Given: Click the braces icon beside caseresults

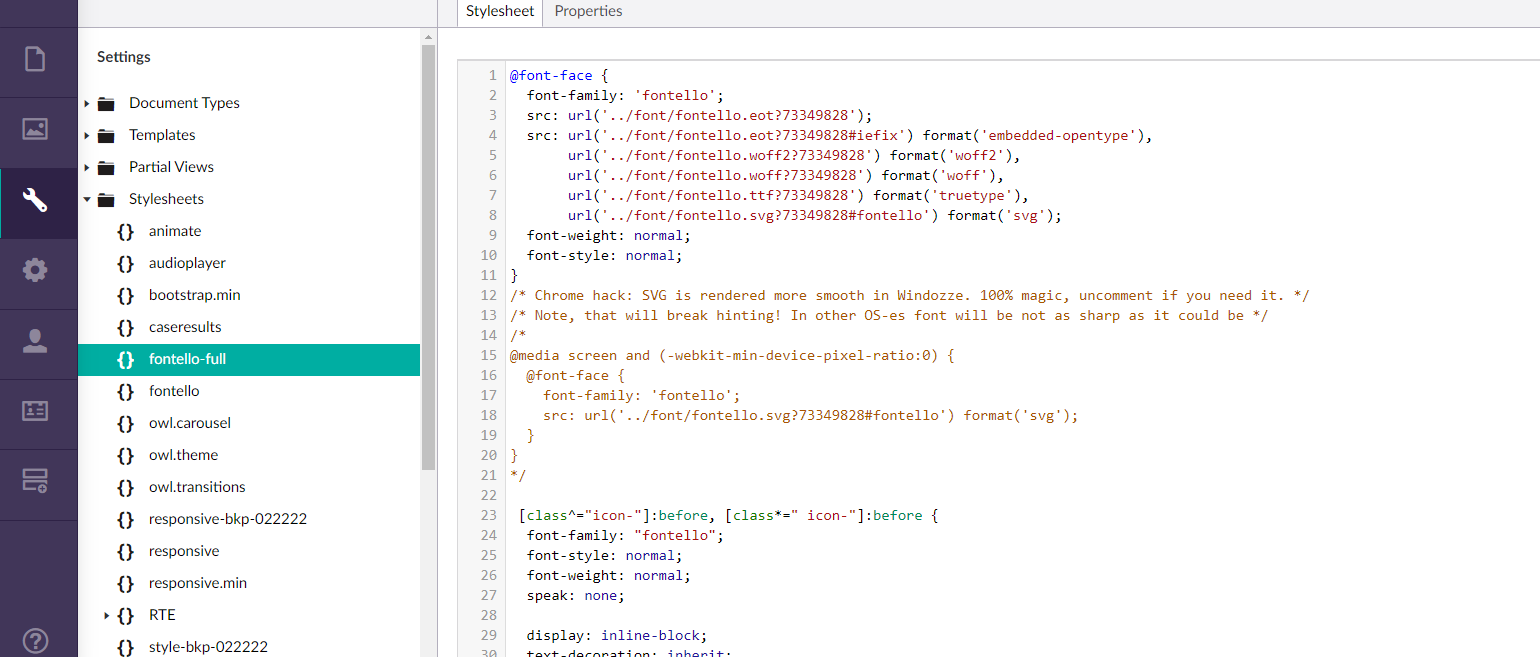Looking at the screenshot, I should point(125,327).
